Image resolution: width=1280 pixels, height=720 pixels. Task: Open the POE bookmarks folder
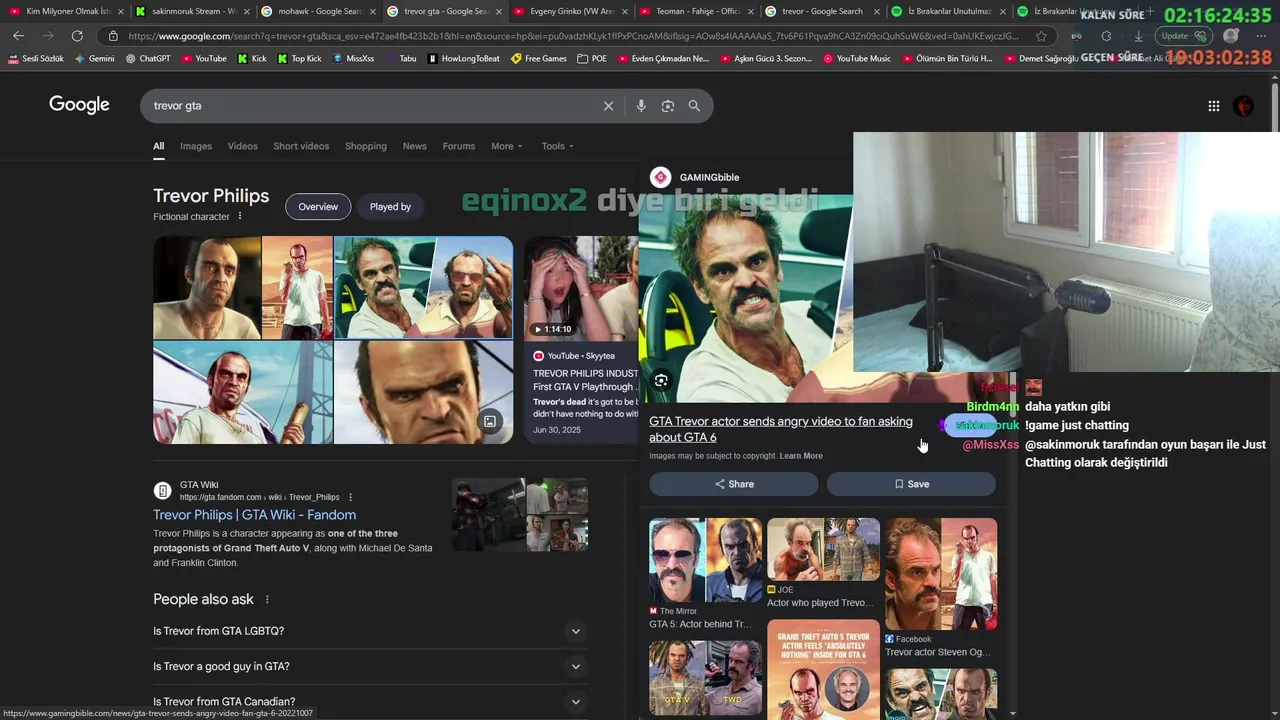coord(592,59)
